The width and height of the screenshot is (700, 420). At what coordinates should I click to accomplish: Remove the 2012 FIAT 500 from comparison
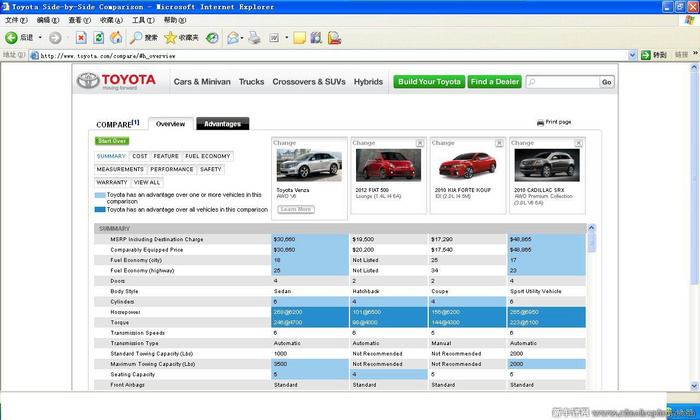[420, 143]
